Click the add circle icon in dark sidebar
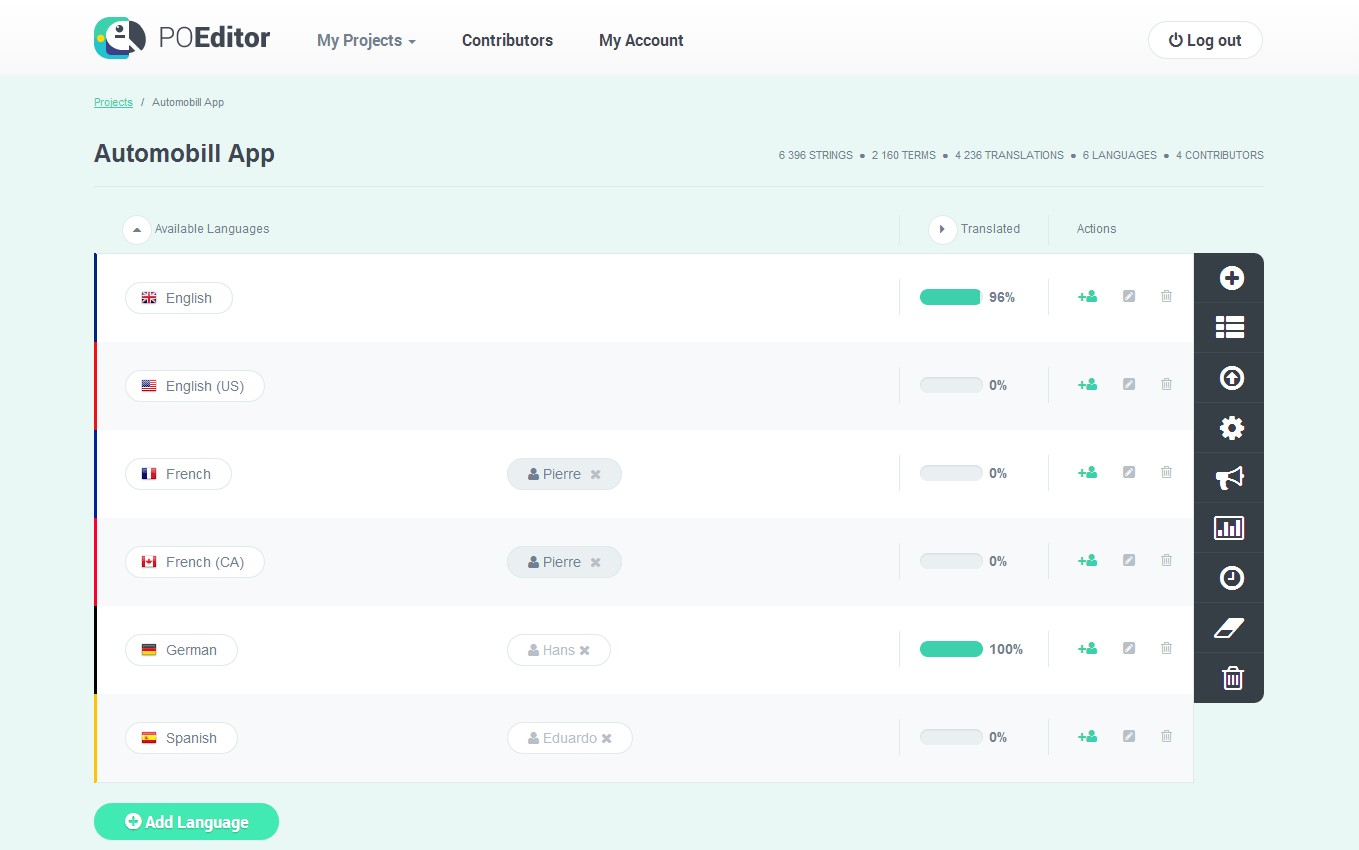1359x850 pixels. (1231, 278)
